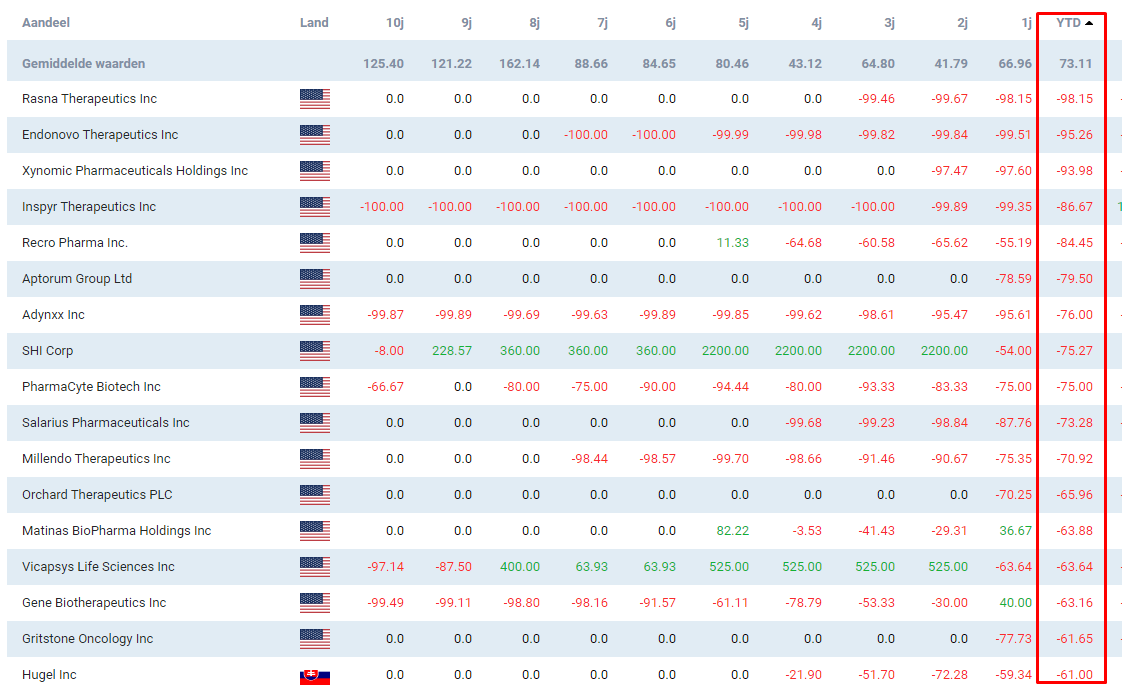1122x687 pixels.
Task: Click the US flag for PharmaCyte Biotech
Action: point(315,386)
